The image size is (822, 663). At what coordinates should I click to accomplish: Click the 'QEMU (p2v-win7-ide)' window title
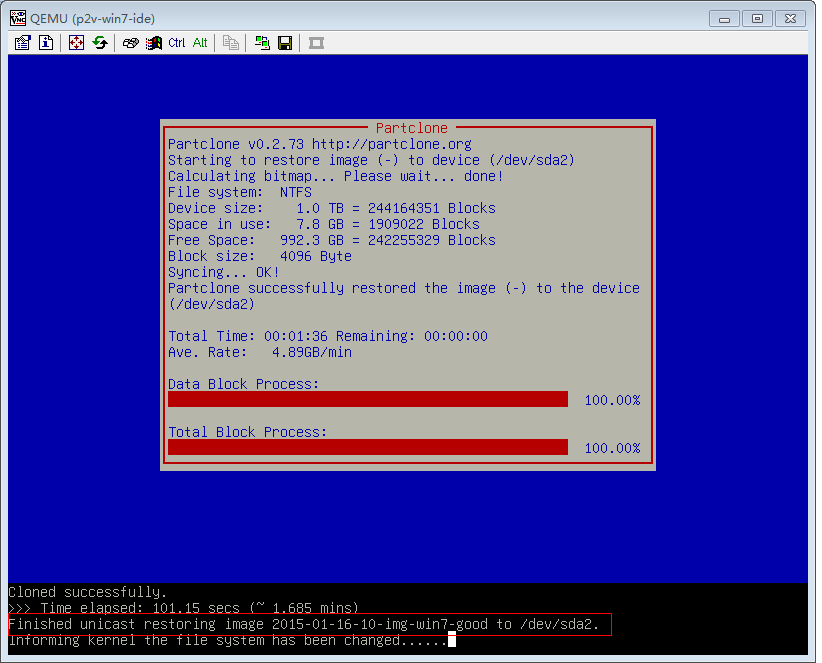(x=92, y=19)
